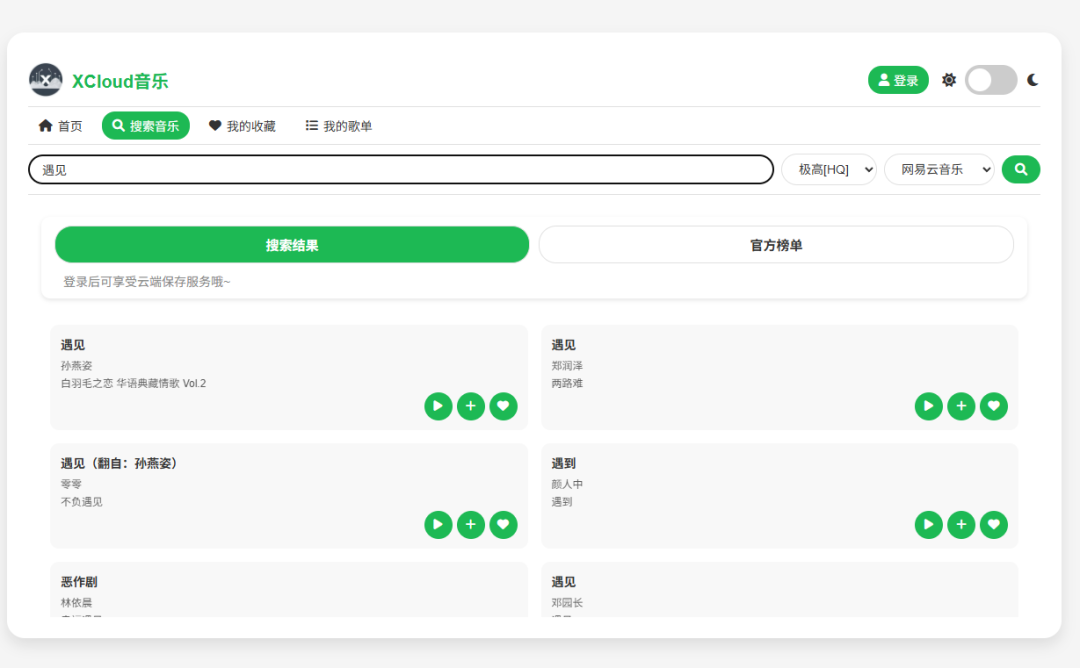Select the 搜索结果 tab button

(x=291, y=244)
